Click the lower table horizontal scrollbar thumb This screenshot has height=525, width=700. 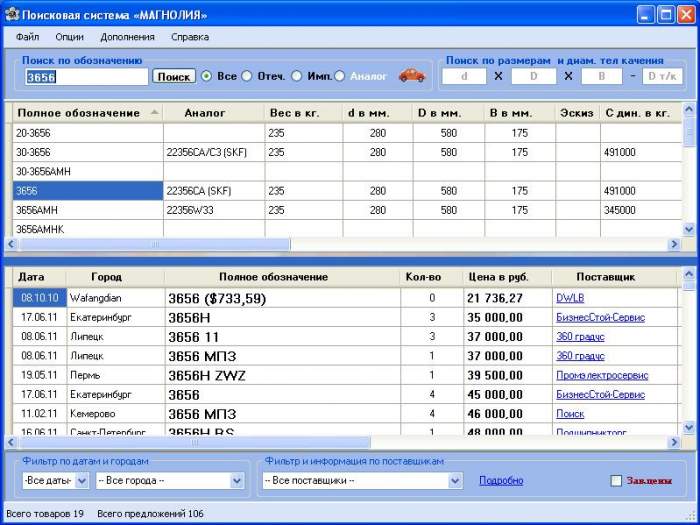[x=195, y=442]
